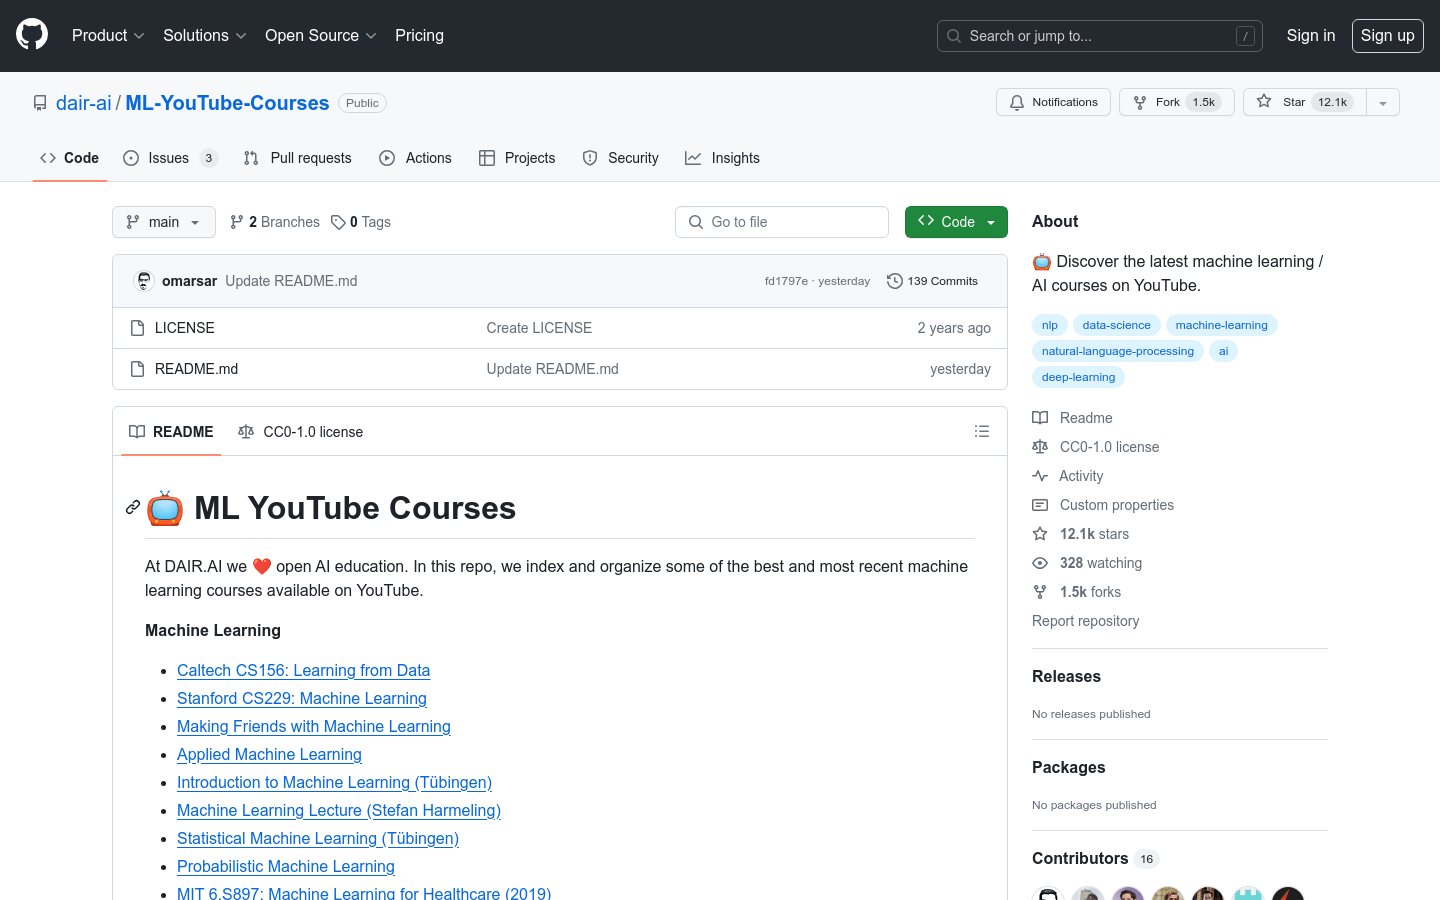Click the branch icon next to 2 Branches

[x=236, y=222]
